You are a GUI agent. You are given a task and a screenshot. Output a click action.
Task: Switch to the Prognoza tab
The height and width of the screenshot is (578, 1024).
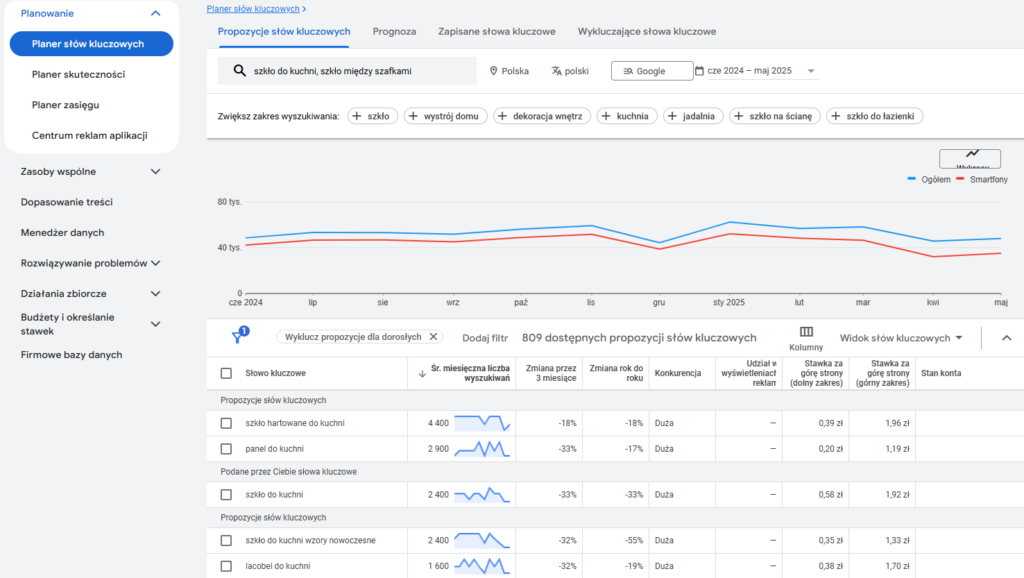(394, 31)
